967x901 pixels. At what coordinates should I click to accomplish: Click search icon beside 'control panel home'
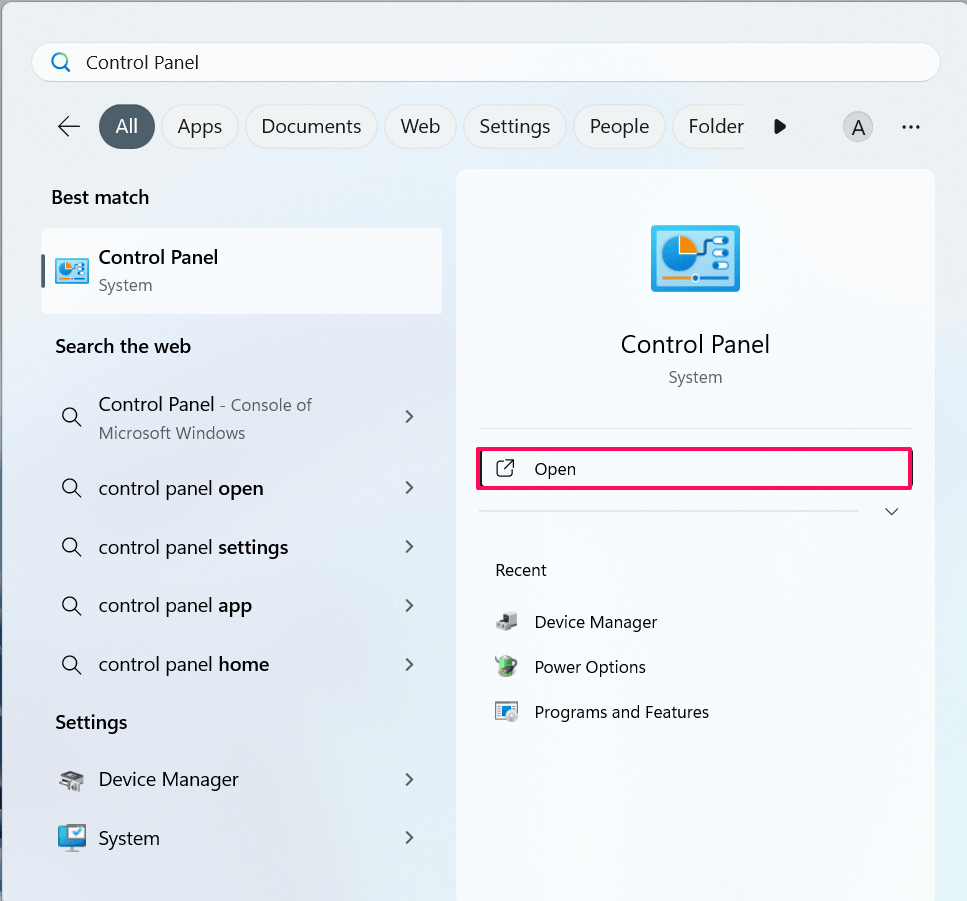[72, 665]
